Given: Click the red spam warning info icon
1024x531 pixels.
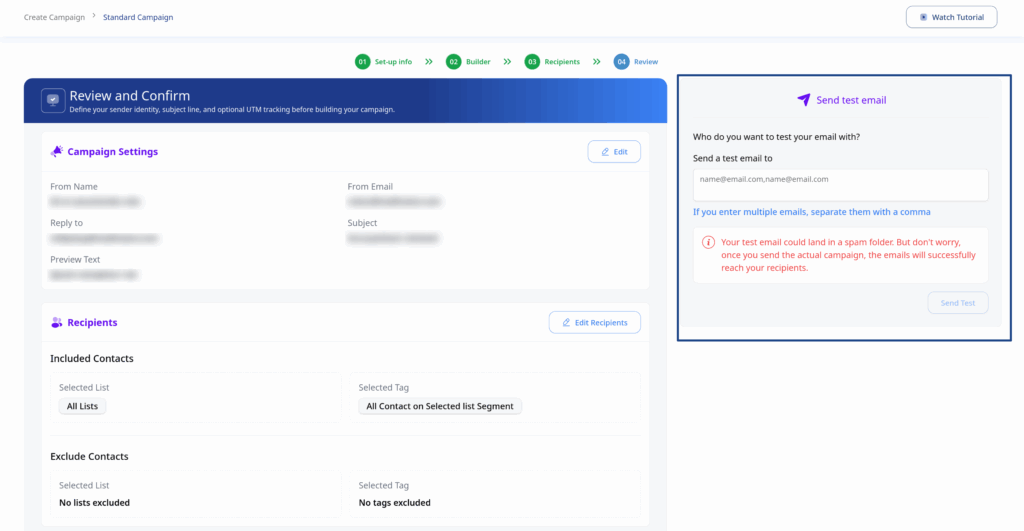Looking at the screenshot, I should pyautogui.click(x=708, y=242).
